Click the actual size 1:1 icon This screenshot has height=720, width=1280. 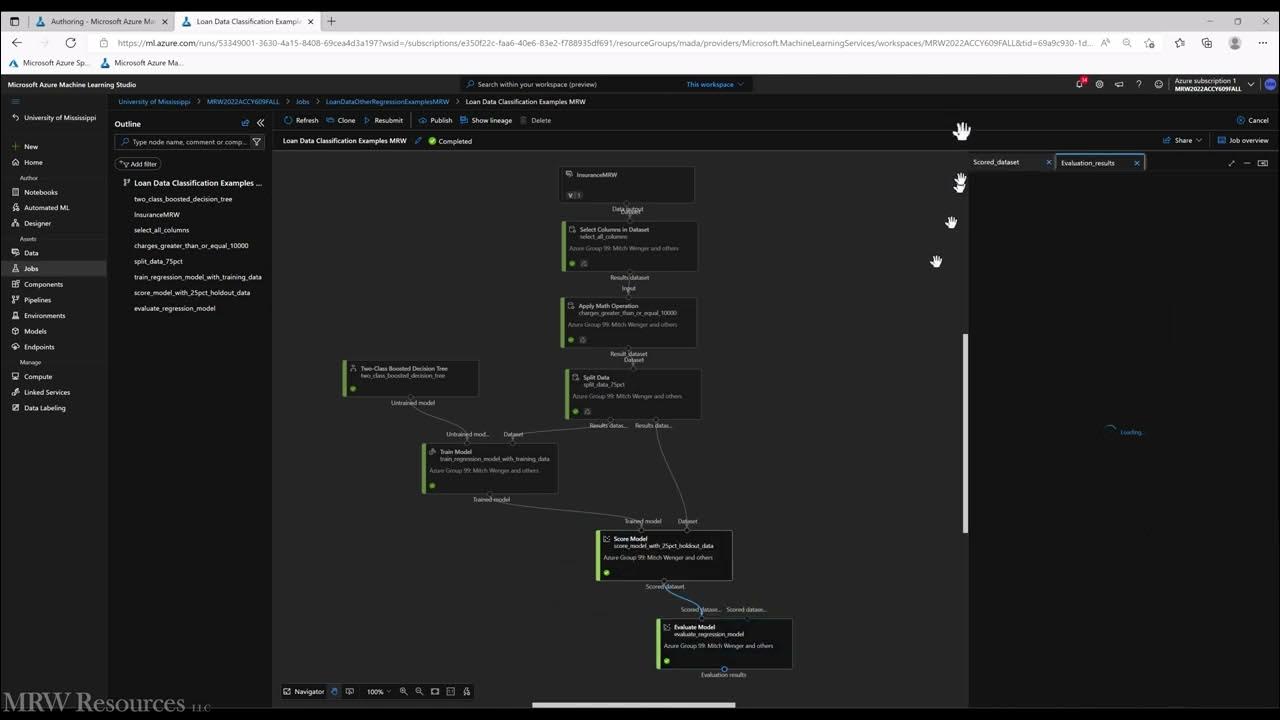(x=451, y=691)
